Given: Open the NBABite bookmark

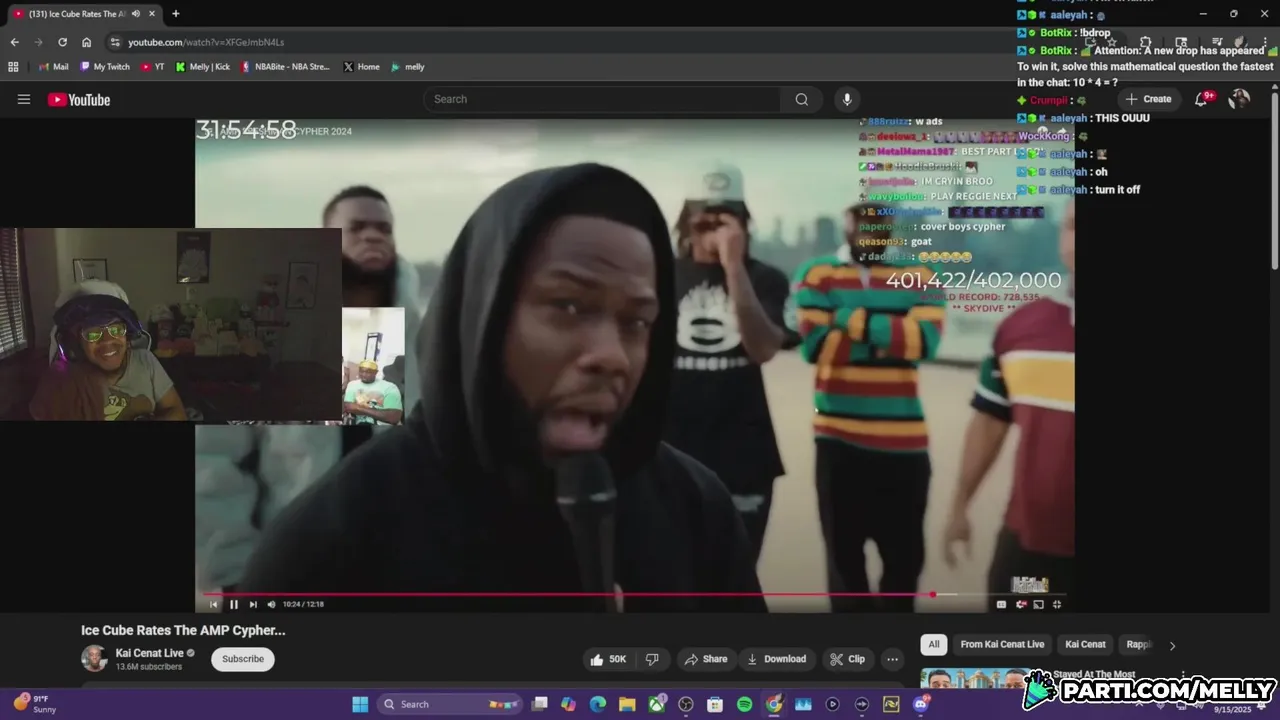Looking at the screenshot, I should [284, 67].
